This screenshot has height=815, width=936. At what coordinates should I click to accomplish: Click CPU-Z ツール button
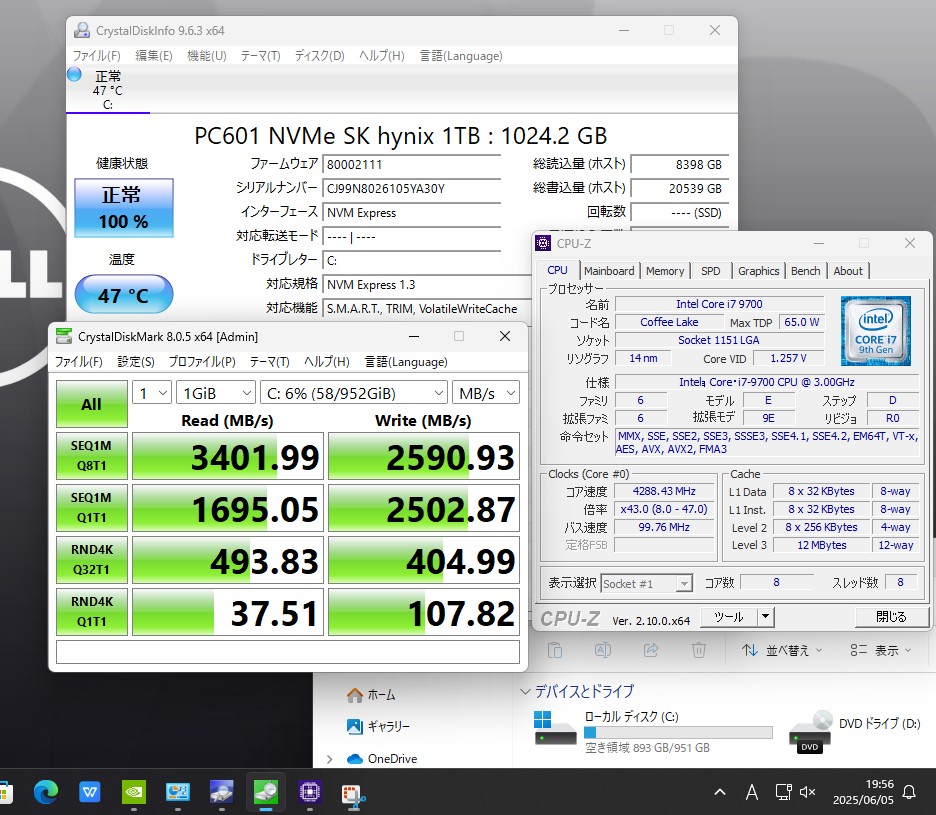728,617
